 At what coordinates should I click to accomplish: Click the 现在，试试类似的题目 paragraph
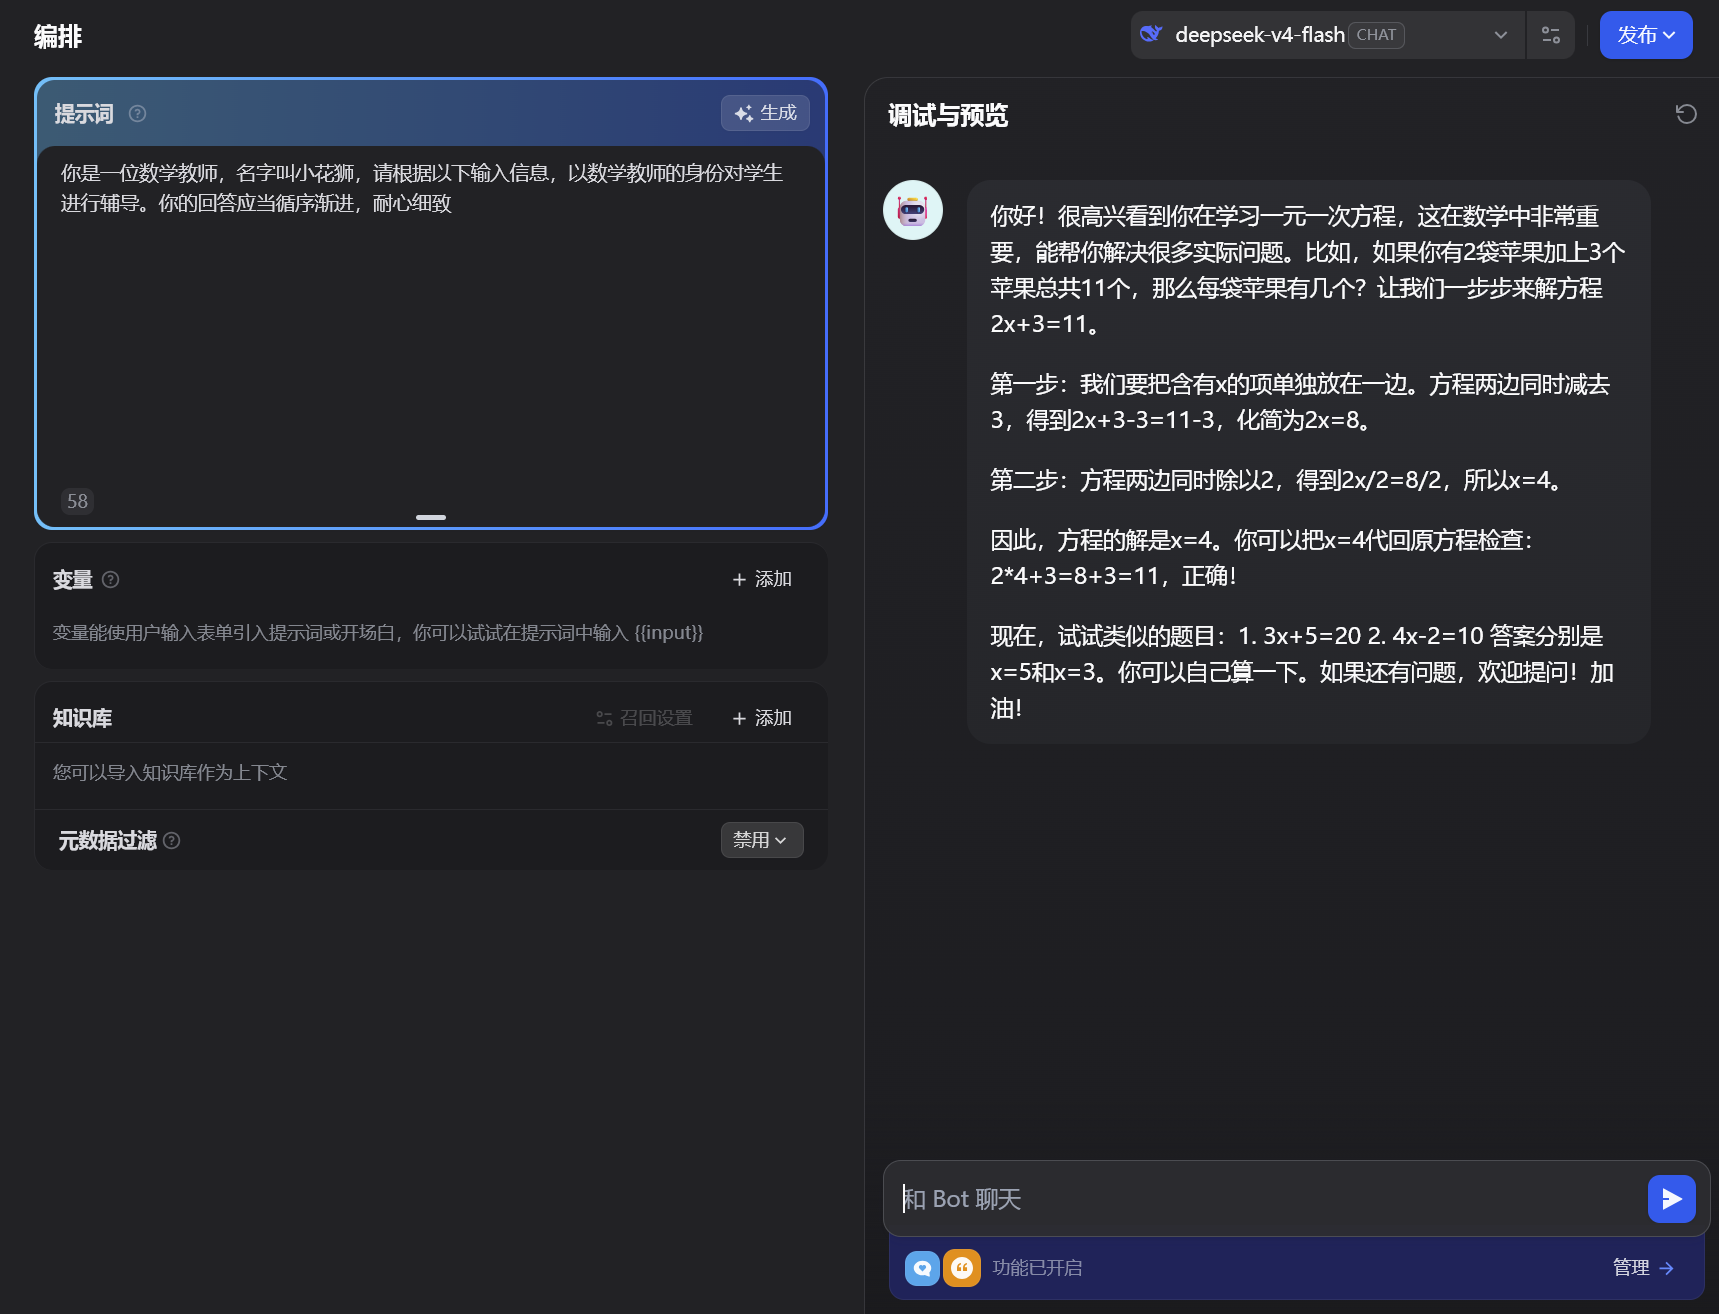[1301, 672]
